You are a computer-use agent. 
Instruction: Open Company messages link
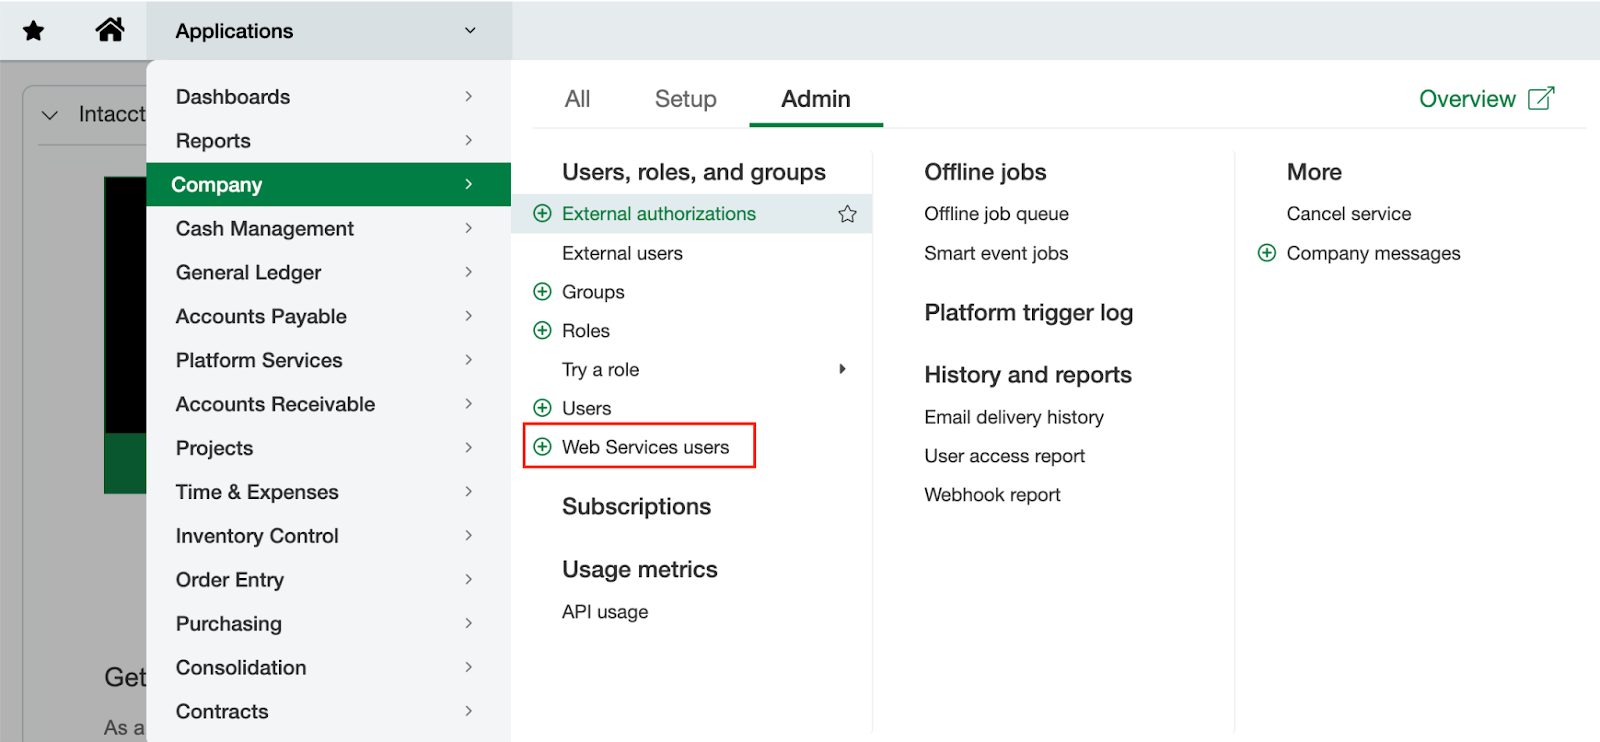(1373, 253)
